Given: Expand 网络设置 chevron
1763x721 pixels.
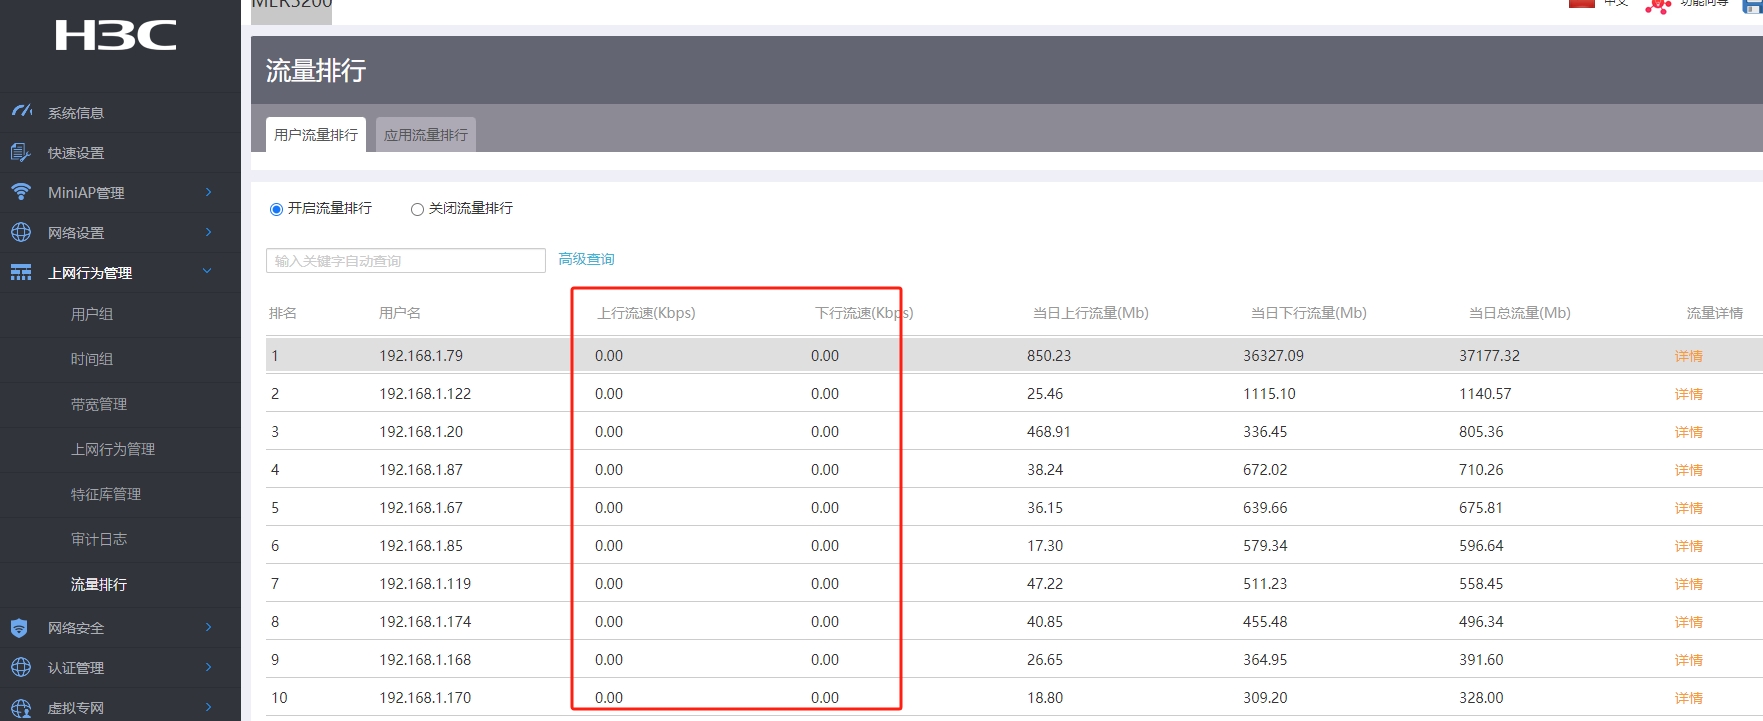Looking at the screenshot, I should pyautogui.click(x=209, y=232).
